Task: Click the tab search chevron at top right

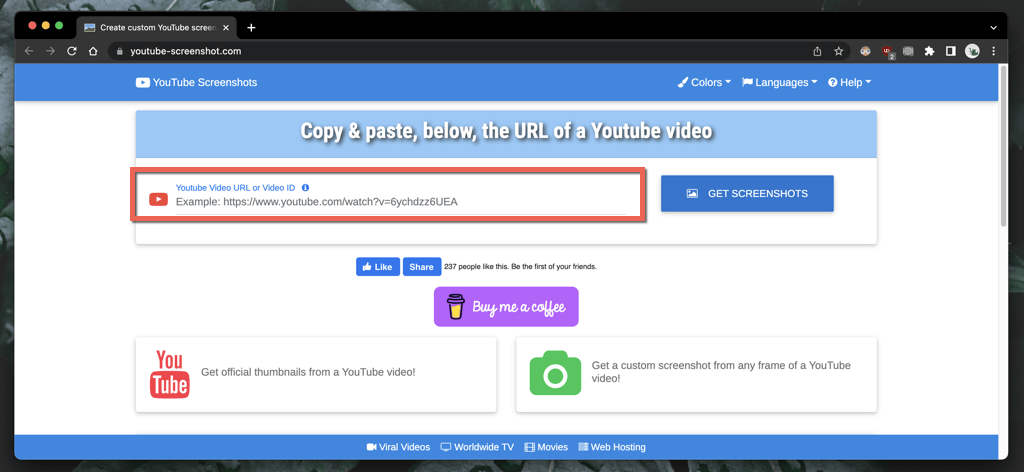Action: (993, 27)
